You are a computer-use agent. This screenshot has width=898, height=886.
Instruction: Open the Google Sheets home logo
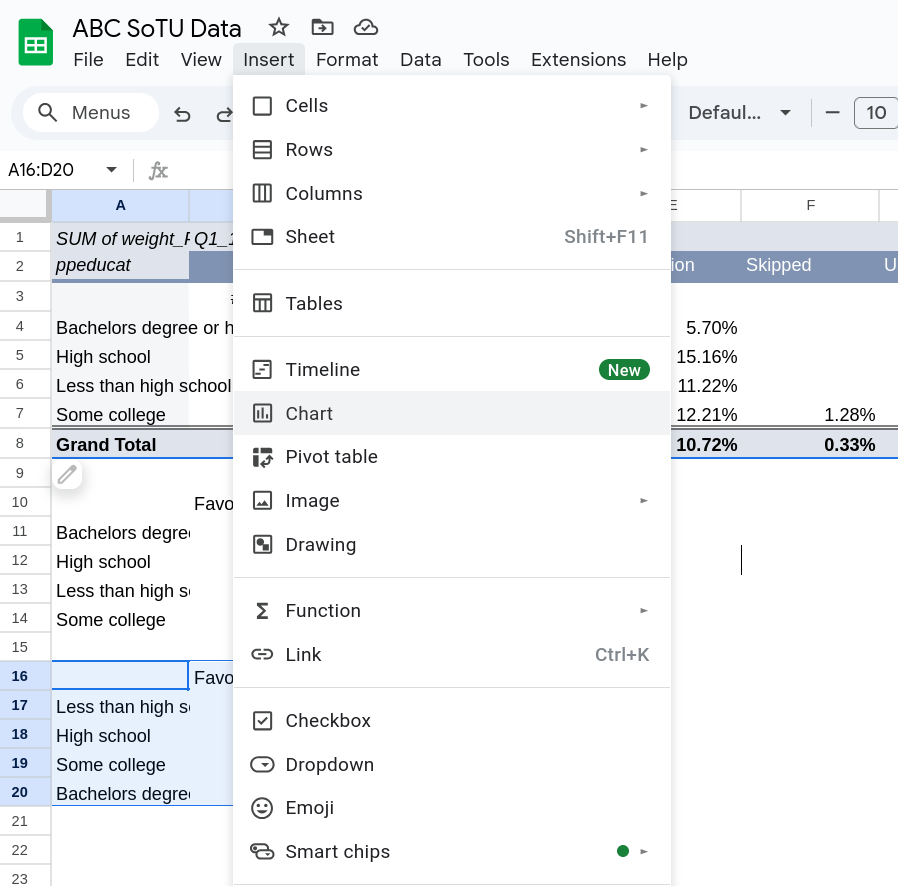[36, 44]
